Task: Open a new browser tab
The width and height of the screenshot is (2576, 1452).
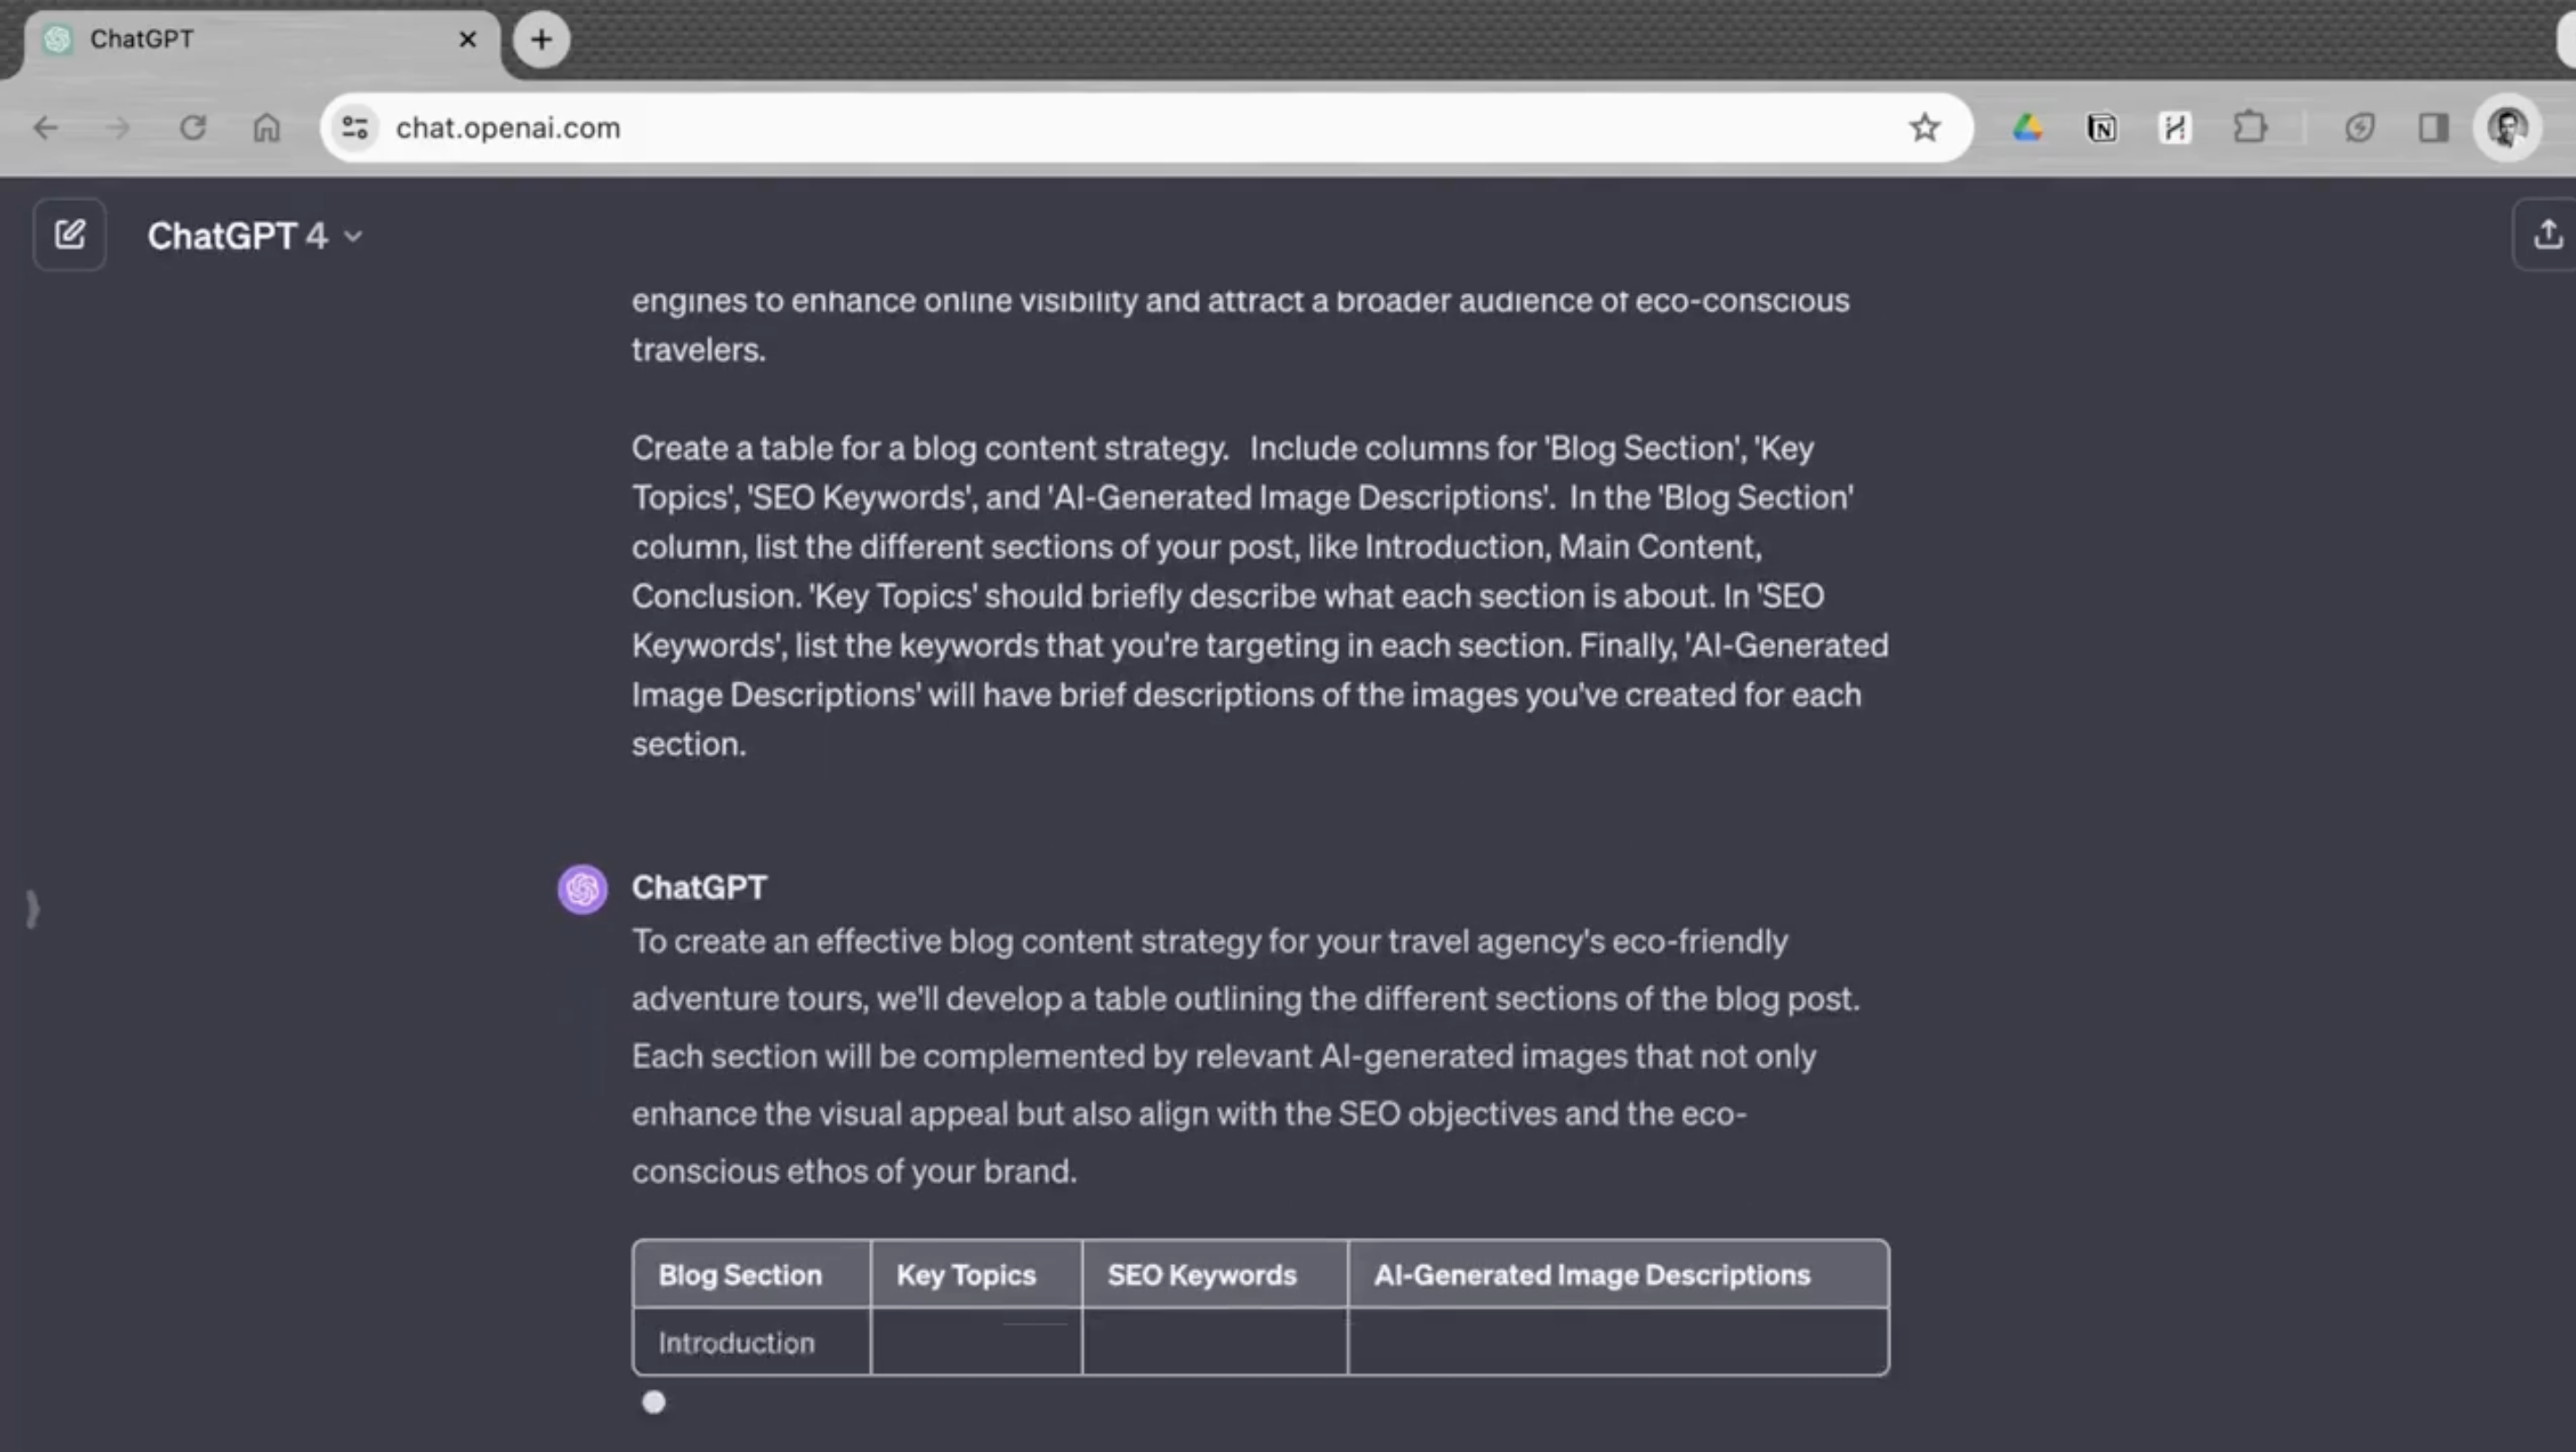Action: 541,40
